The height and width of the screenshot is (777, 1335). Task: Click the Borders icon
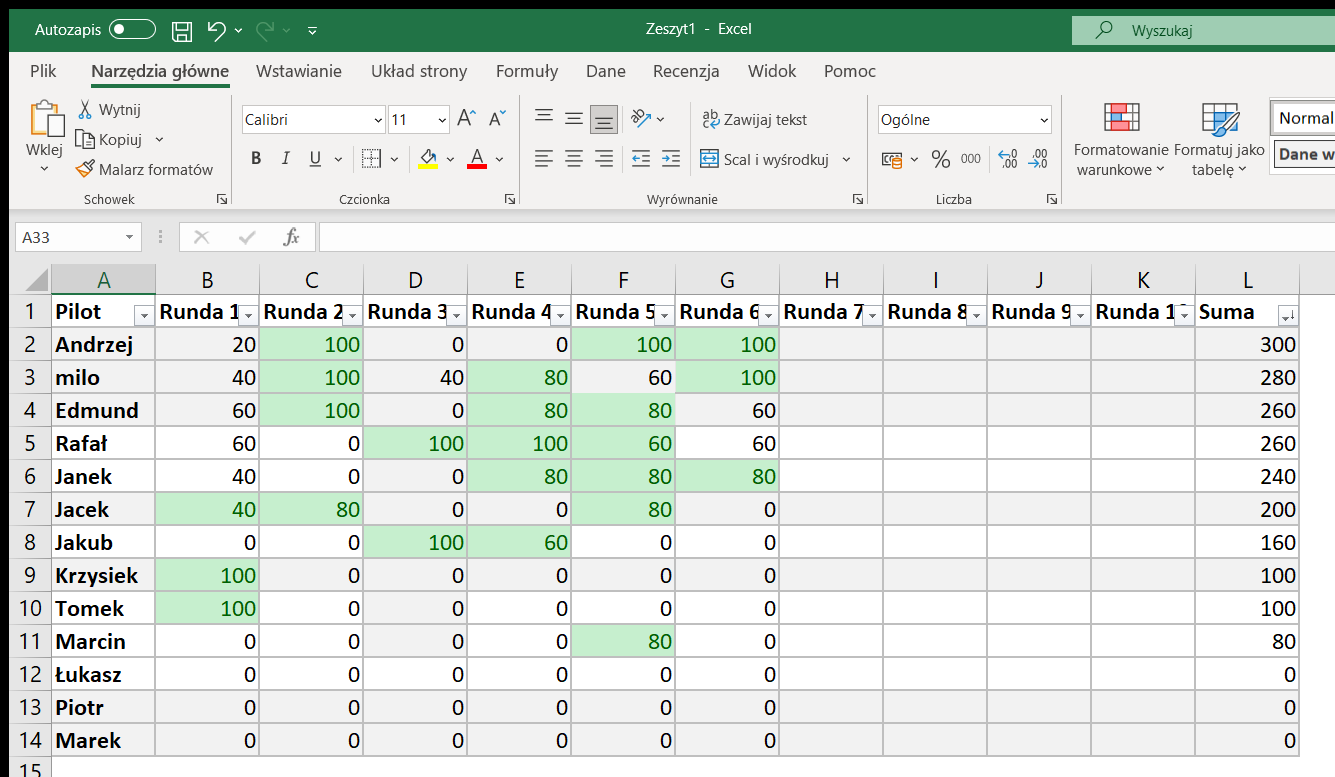click(371, 158)
